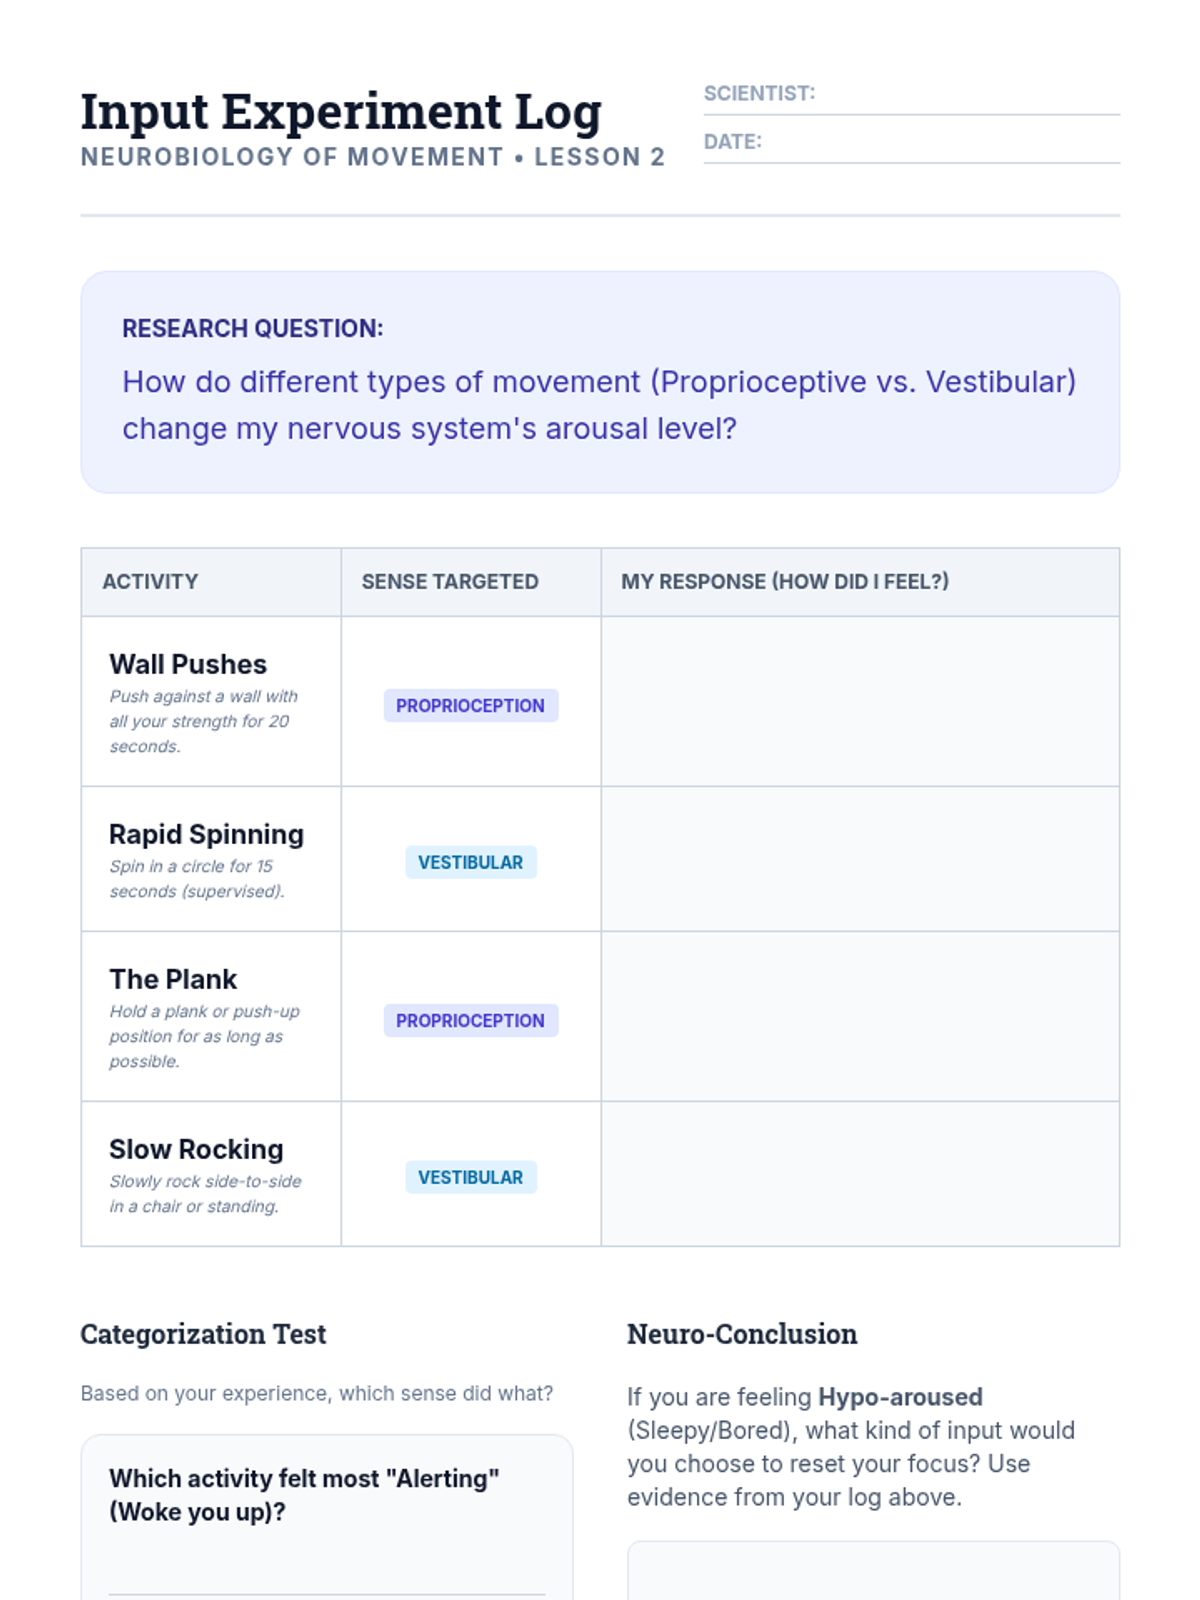Image resolution: width=1200 pixels, height=1600 pixels.
Task: Click the Categorization Test heading
Action: coord(203,1334)
